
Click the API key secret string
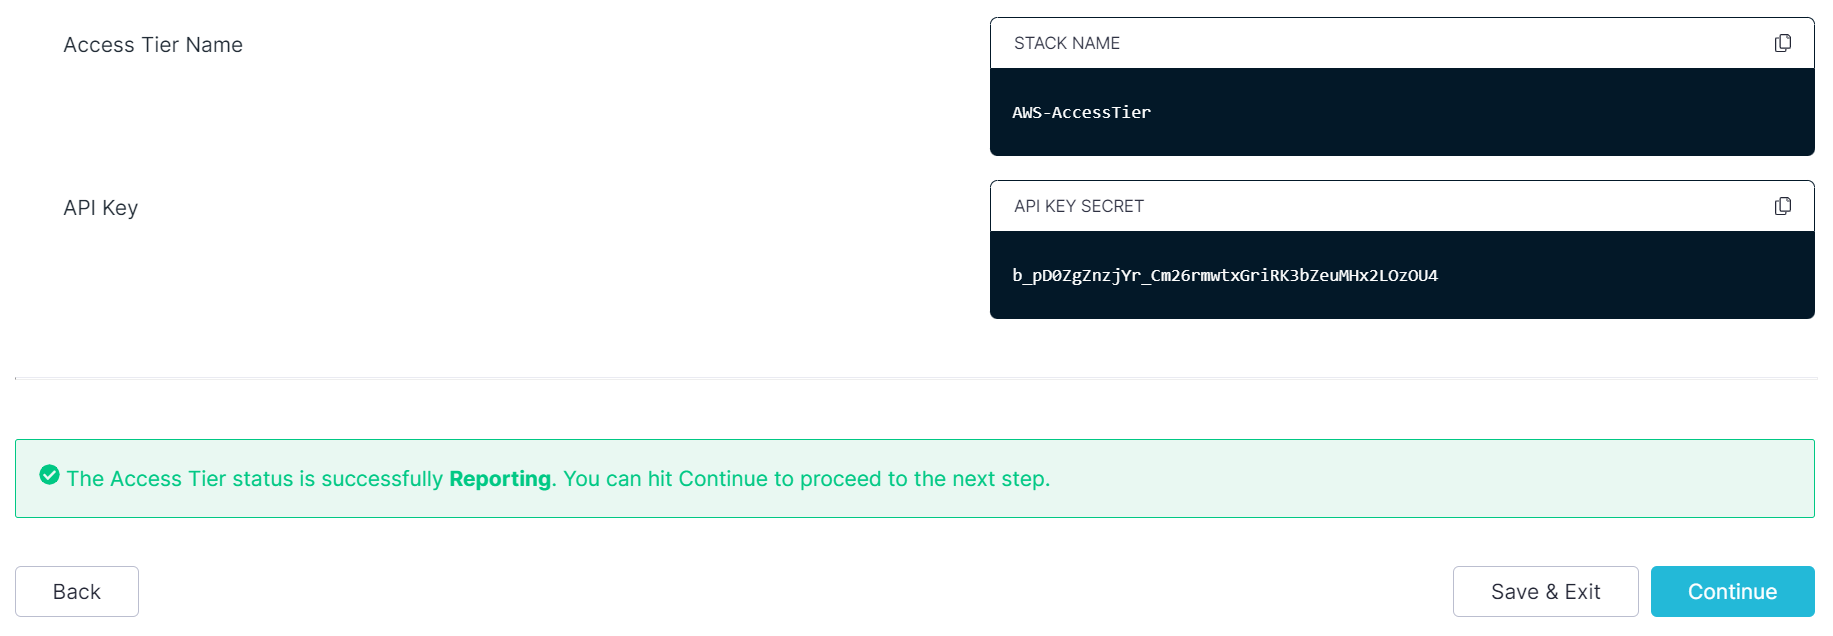coord(1224,276)
